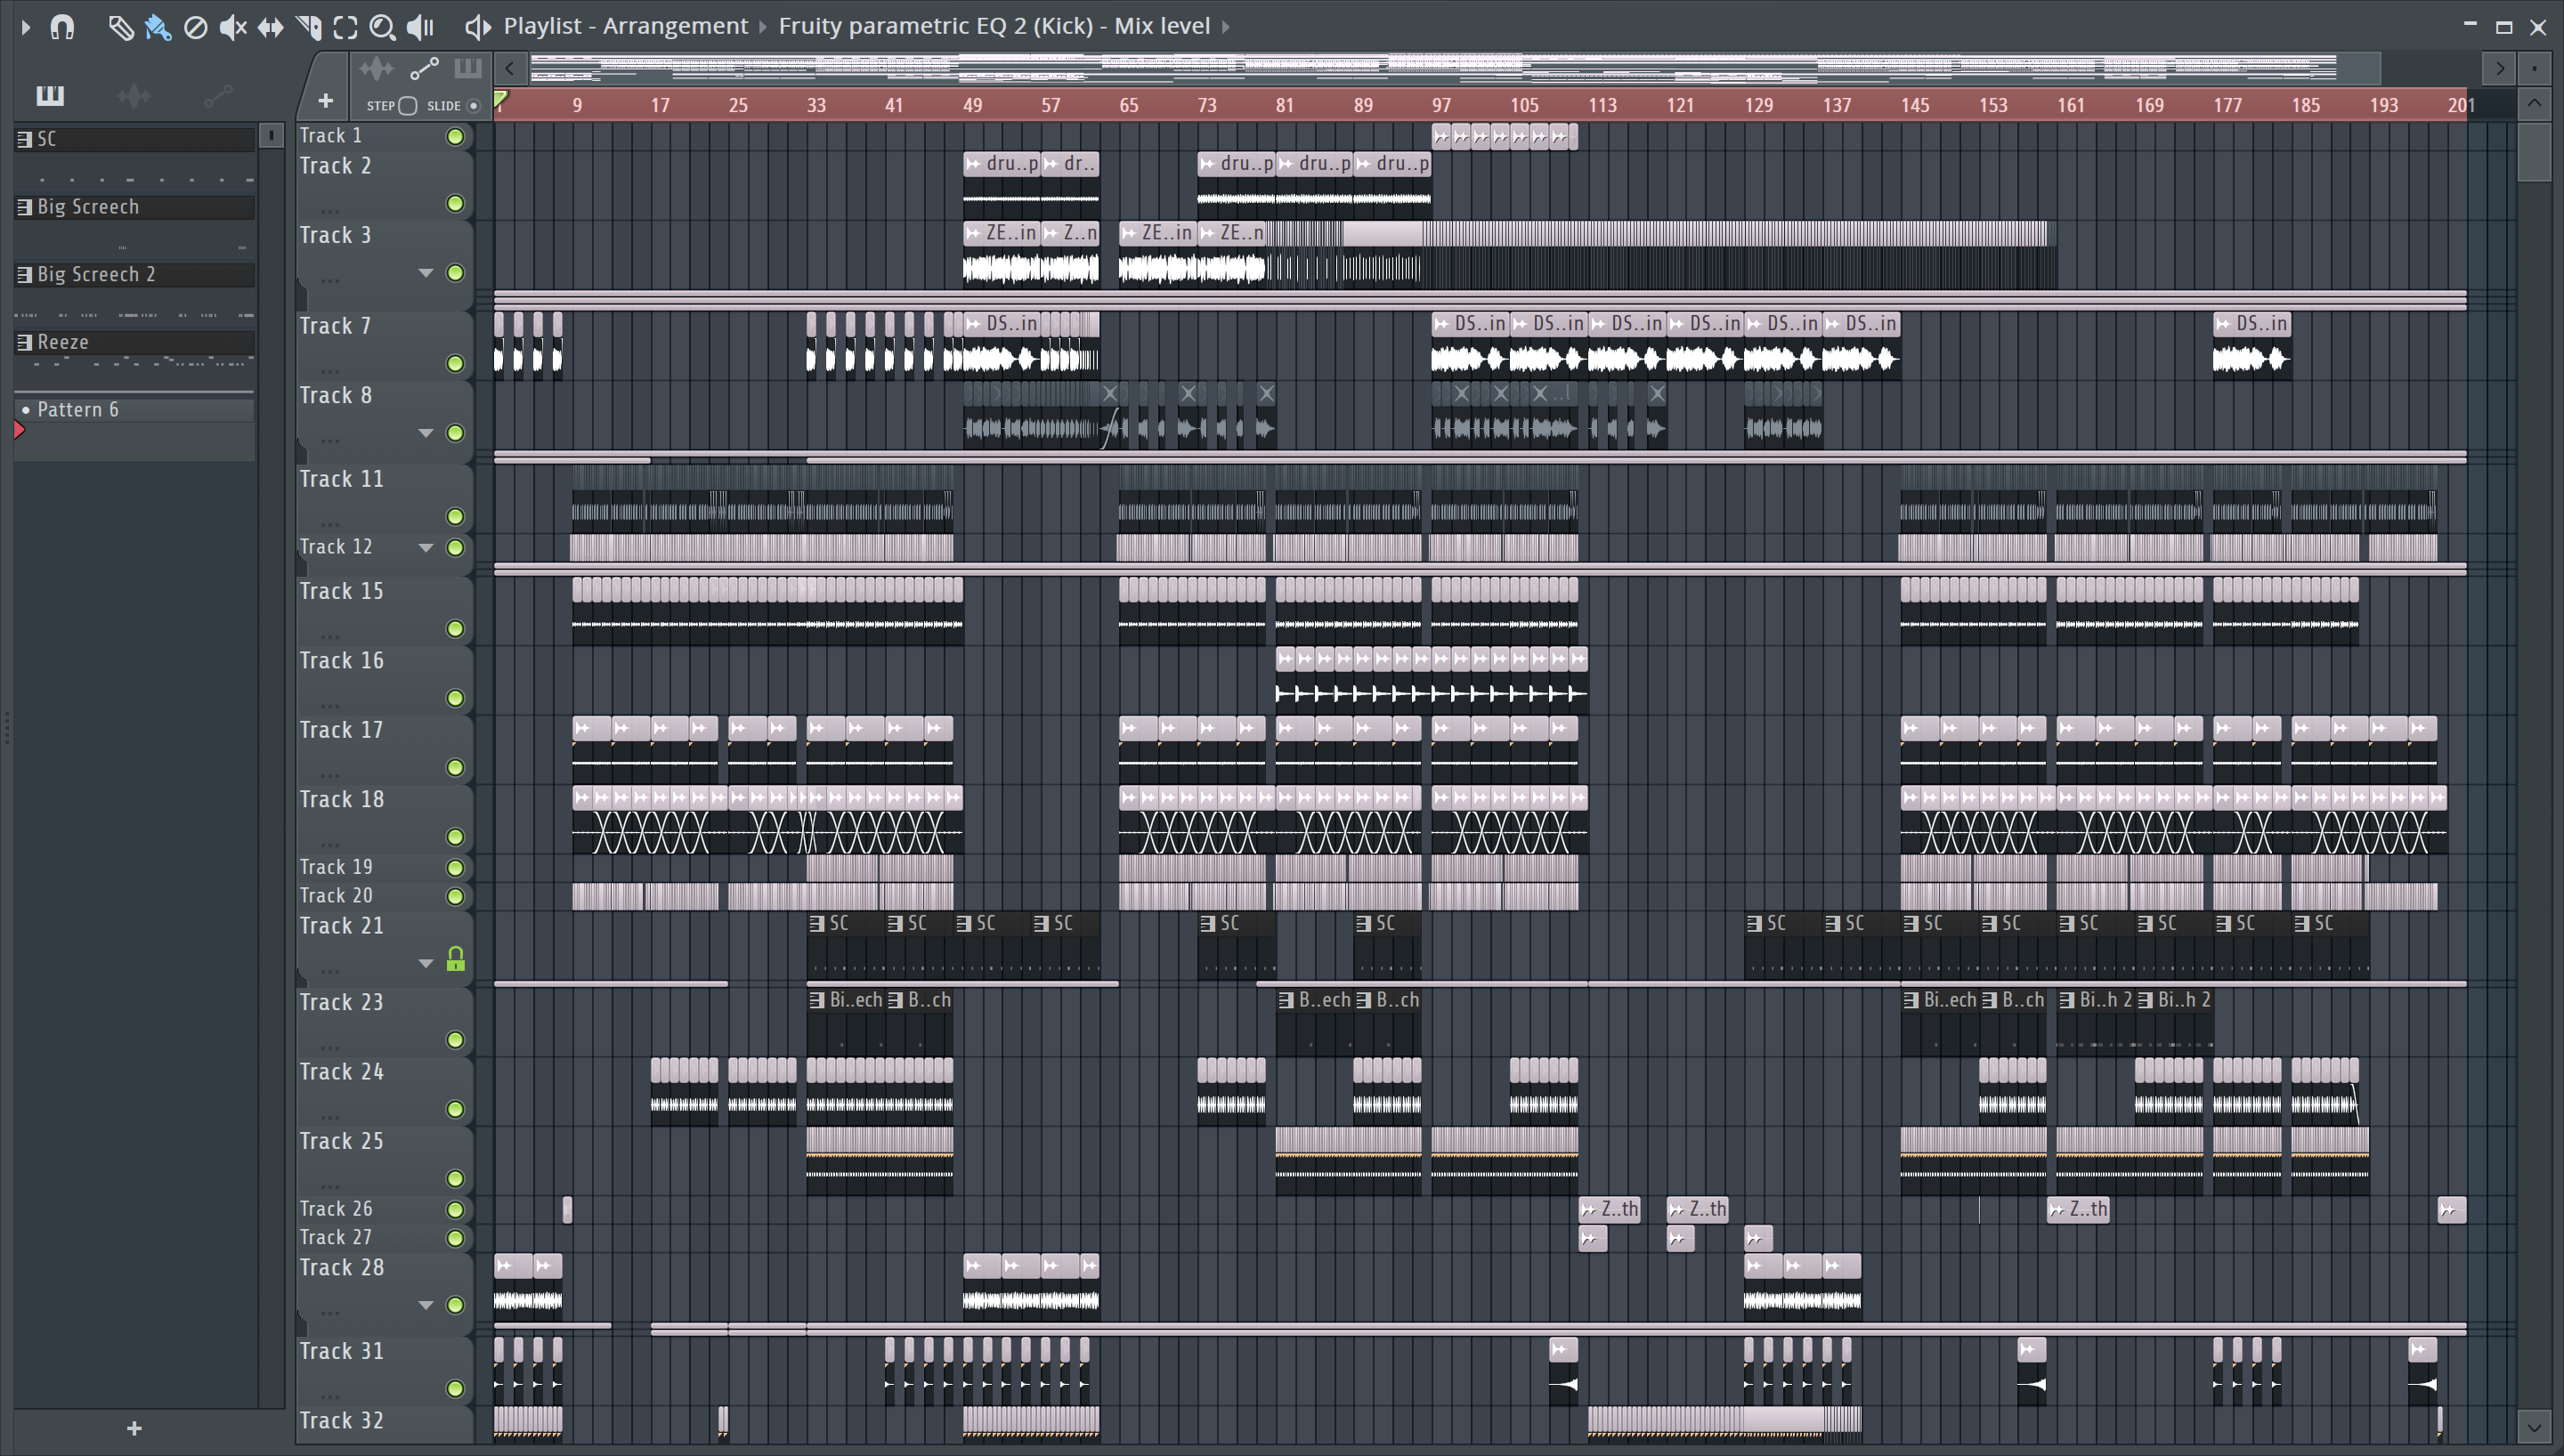Screen dimensions: 2564x1456
Task: Mute Track 24 with its green light
Action: [455, 1109]
